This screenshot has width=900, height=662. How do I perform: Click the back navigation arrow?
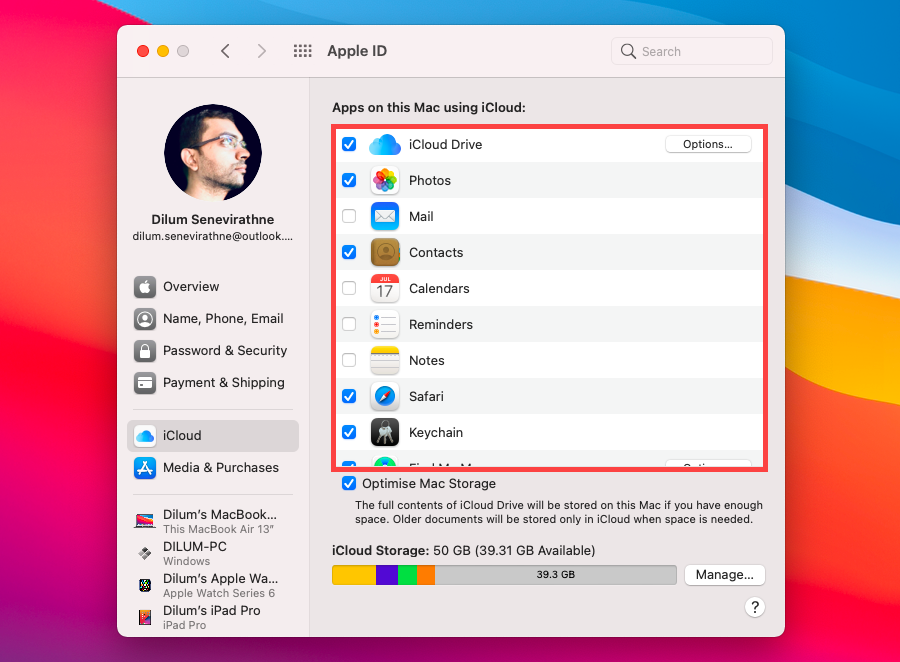pos(225,50)
